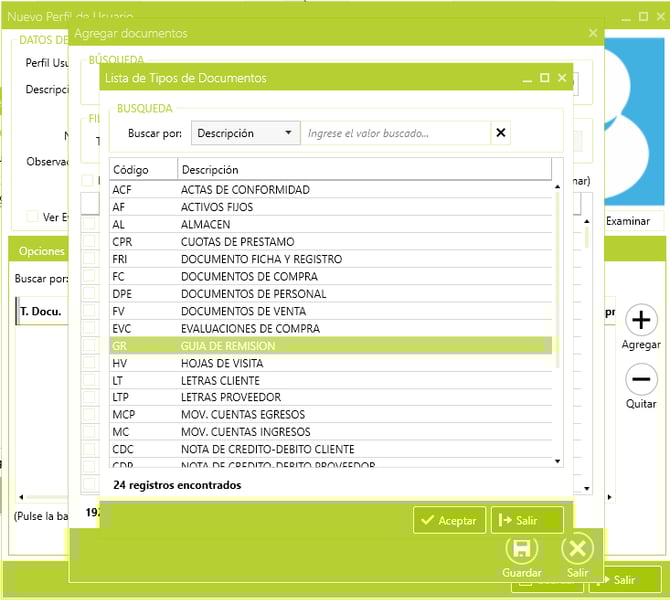This screenshot has width=670, height=604.
Task: Sort by the Código column header
Action: point(143,169)
